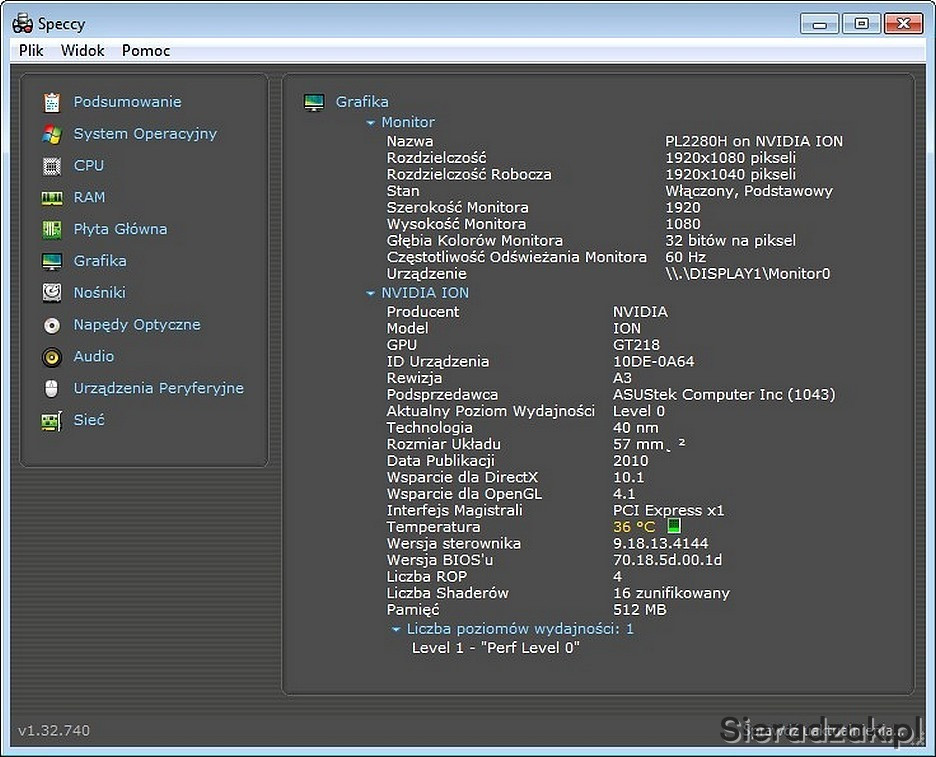Open the Plik menu
Image resolution: width=936 pixels, height=757 pixels.
coord(31,51)
